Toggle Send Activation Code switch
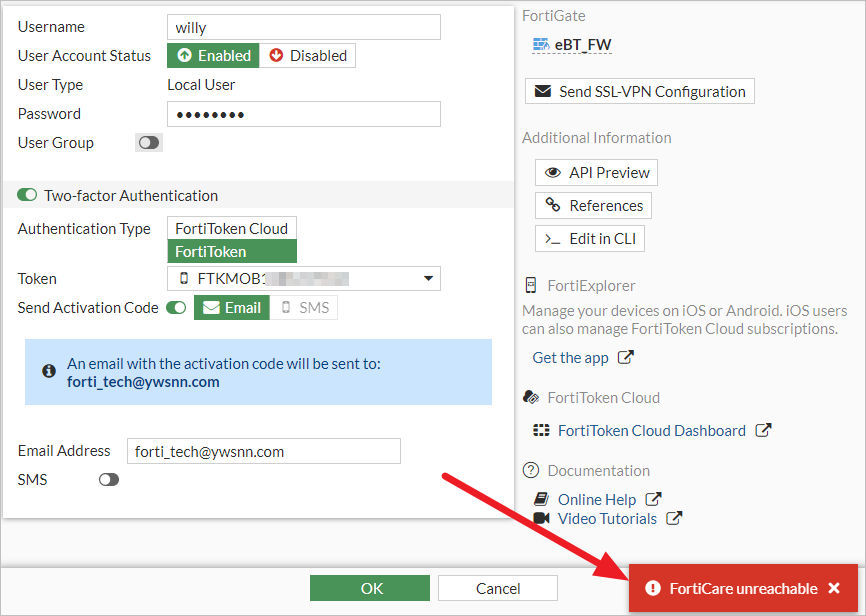The image size is (866, 616). pos(176,307)
